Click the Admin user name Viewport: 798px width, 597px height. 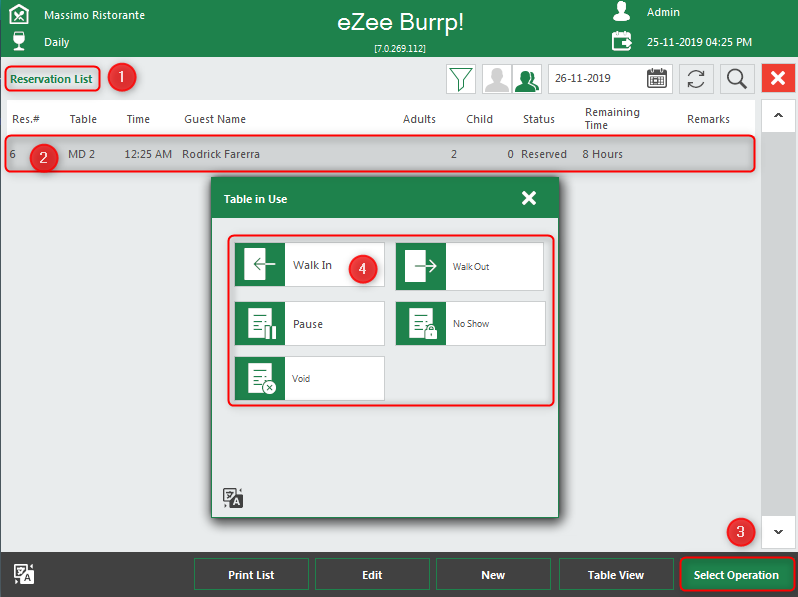[663, 12]
